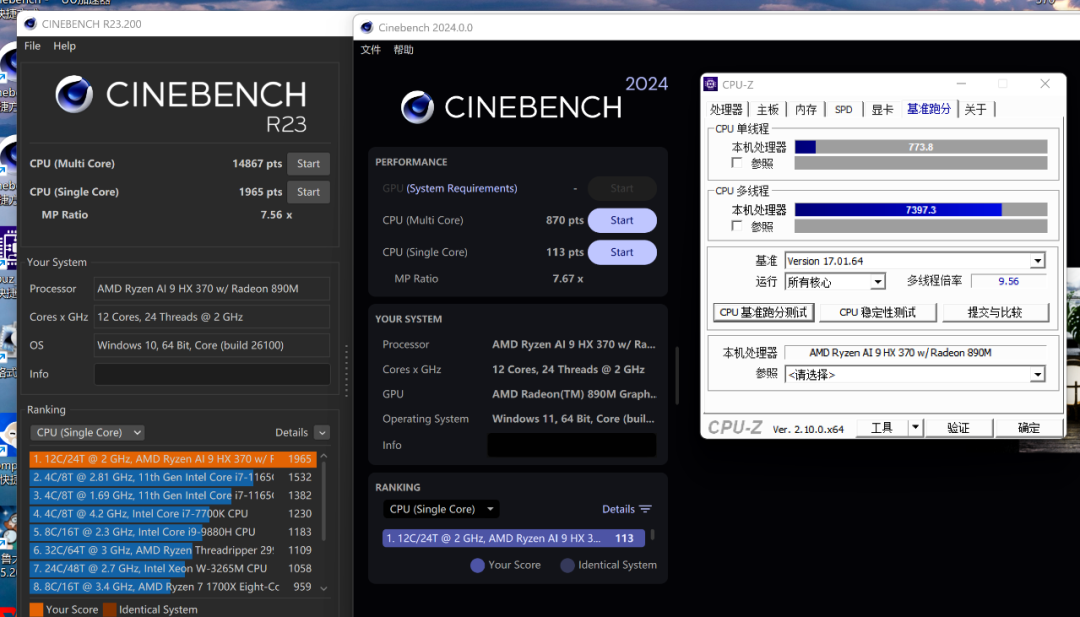Click Details link in Cinebench 2024 ranking
This screenshot has width=1080, height=617.
coord(619,509)
